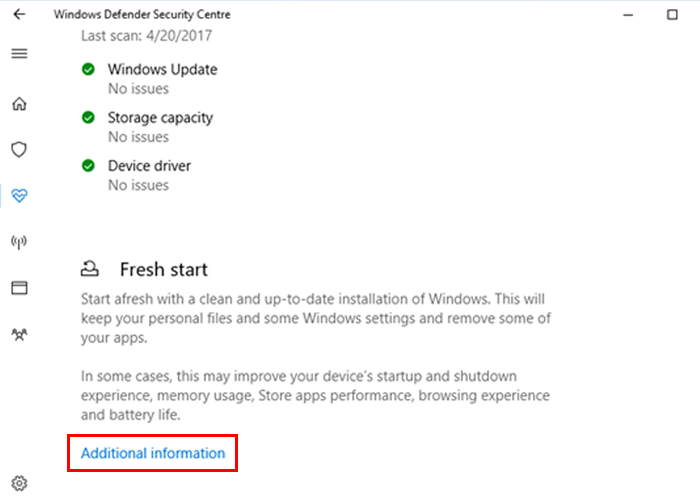
Task: Click the Fresh start heading
Action: coord(164,270)
